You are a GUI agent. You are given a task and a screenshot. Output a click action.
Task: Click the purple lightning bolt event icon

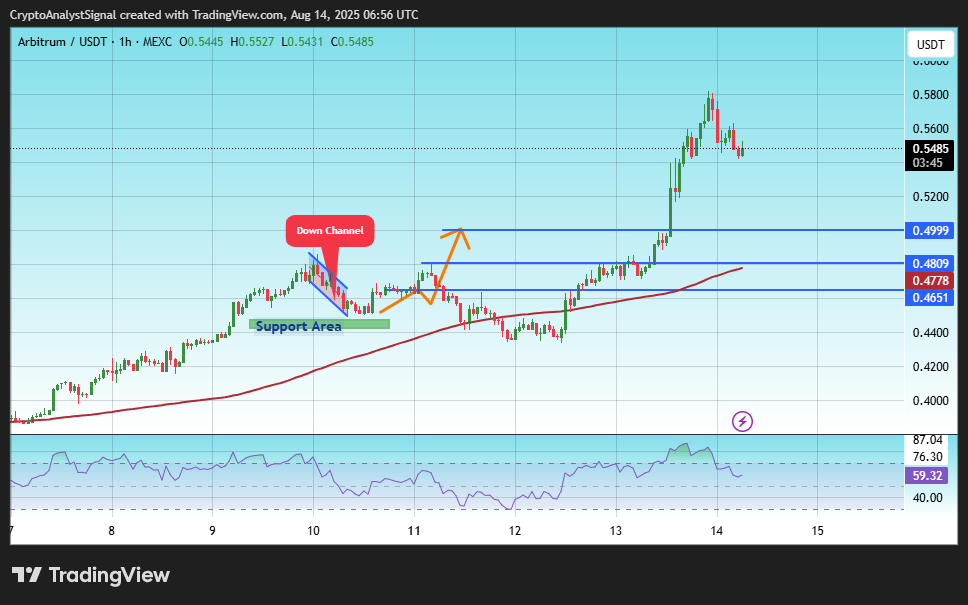pyautogui.click(x=742, y=422)
